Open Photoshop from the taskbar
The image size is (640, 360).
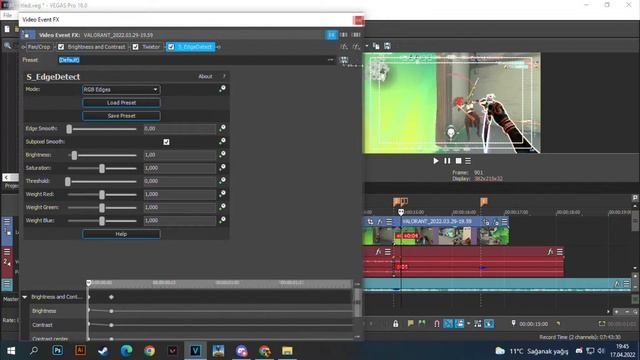(57, 351)
